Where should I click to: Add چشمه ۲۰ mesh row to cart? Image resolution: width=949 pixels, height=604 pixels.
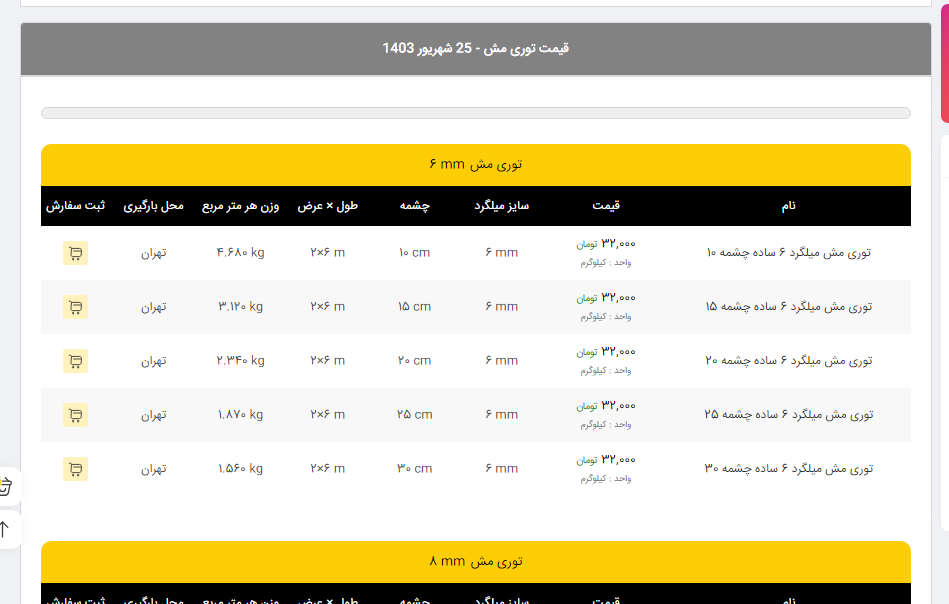(x=75, y=361)
